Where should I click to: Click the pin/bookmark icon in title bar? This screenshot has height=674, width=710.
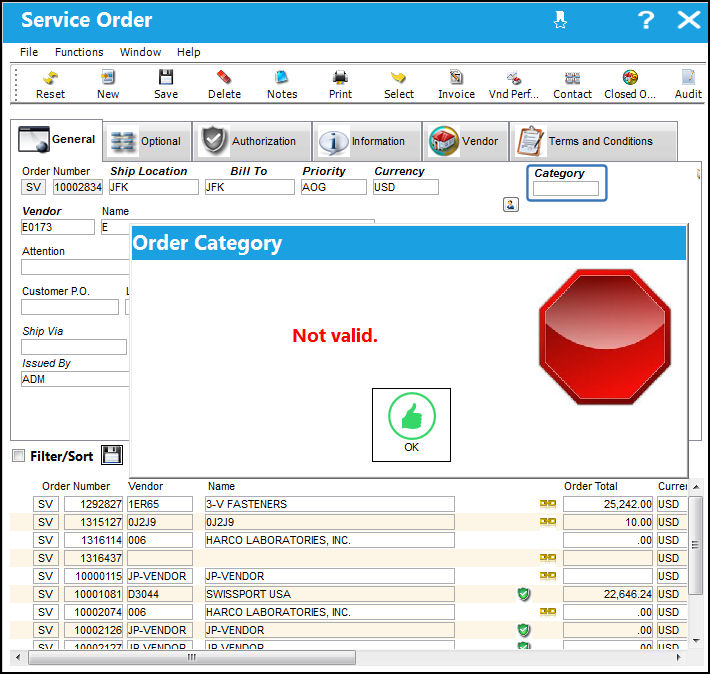(560, 20)
